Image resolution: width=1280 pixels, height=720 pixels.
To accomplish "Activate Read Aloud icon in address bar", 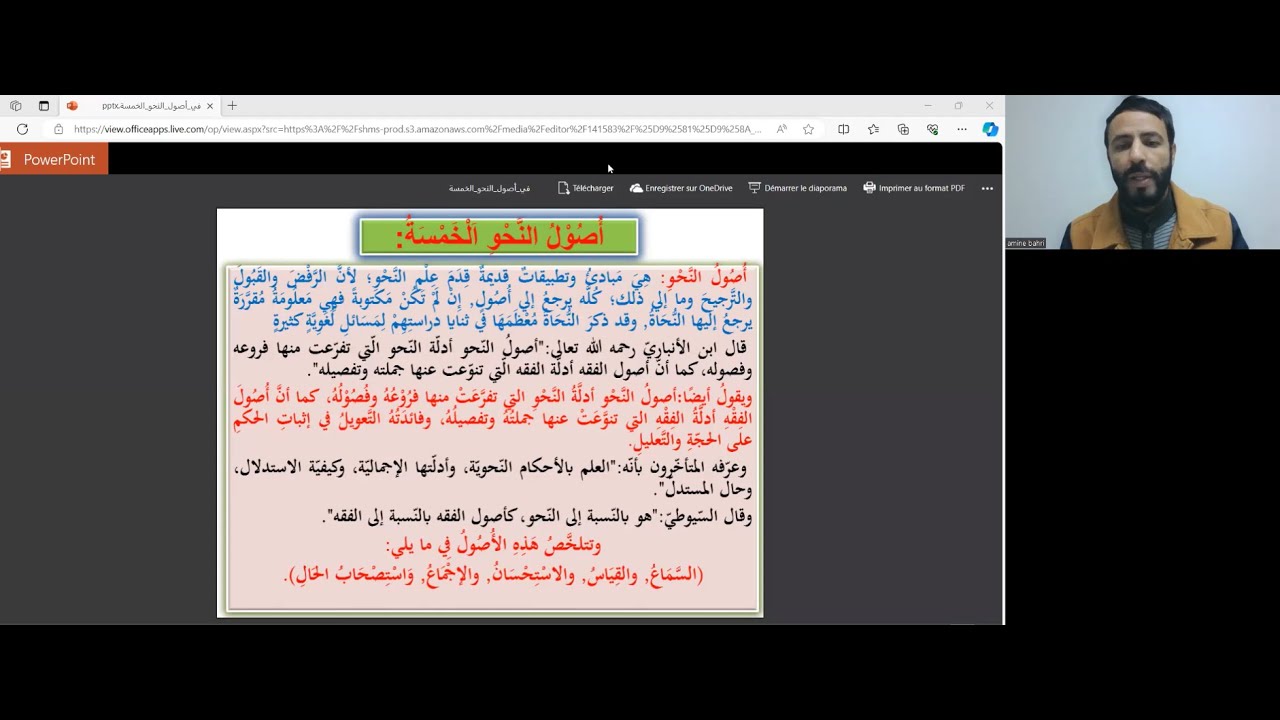I will coord(782,129).
